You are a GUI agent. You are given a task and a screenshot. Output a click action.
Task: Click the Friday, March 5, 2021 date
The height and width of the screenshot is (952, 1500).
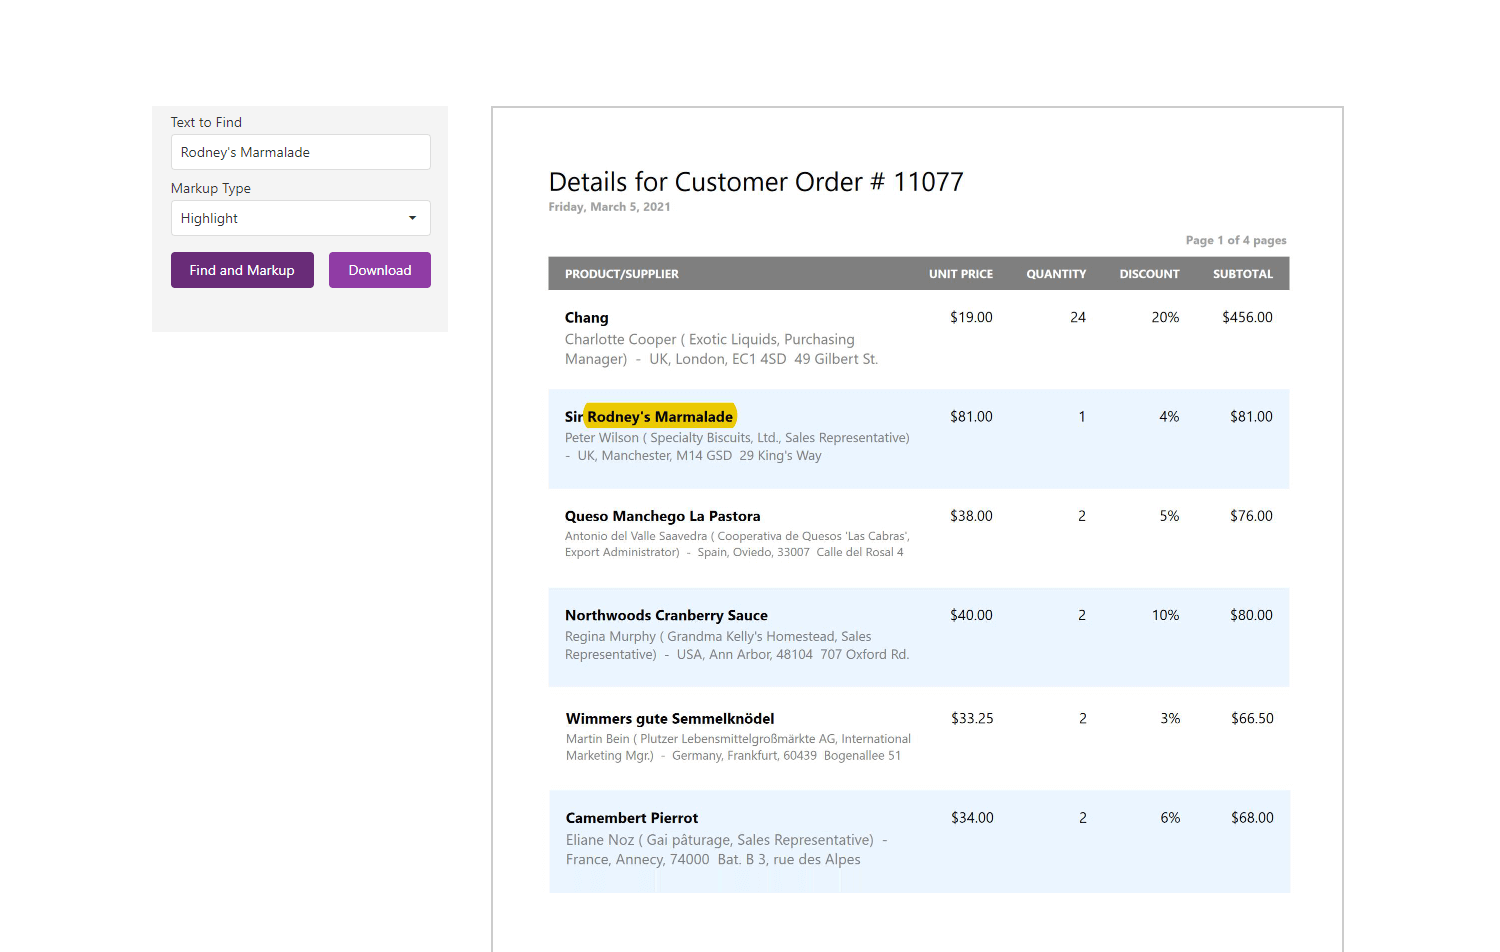(609, 207)
